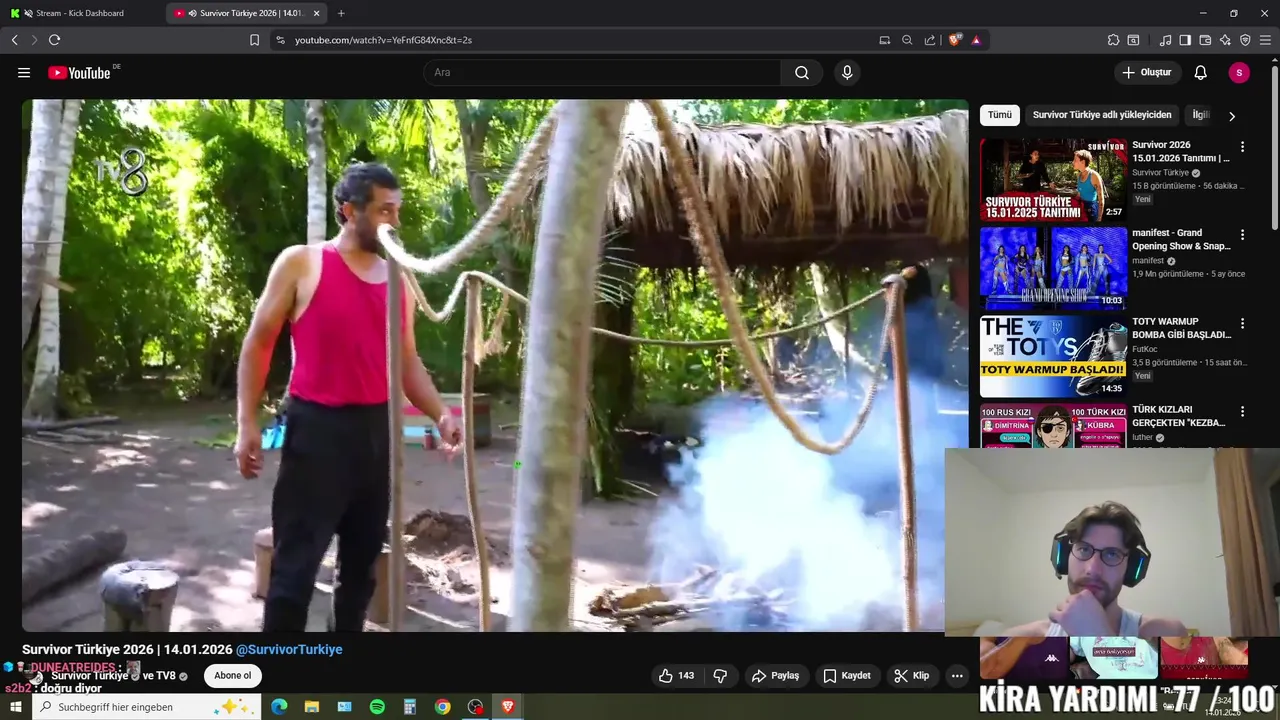Open Survivor 2026 15.01.2026 Tanıtımı thumbnail
1280x720 pixels.
pos(1053,179)
